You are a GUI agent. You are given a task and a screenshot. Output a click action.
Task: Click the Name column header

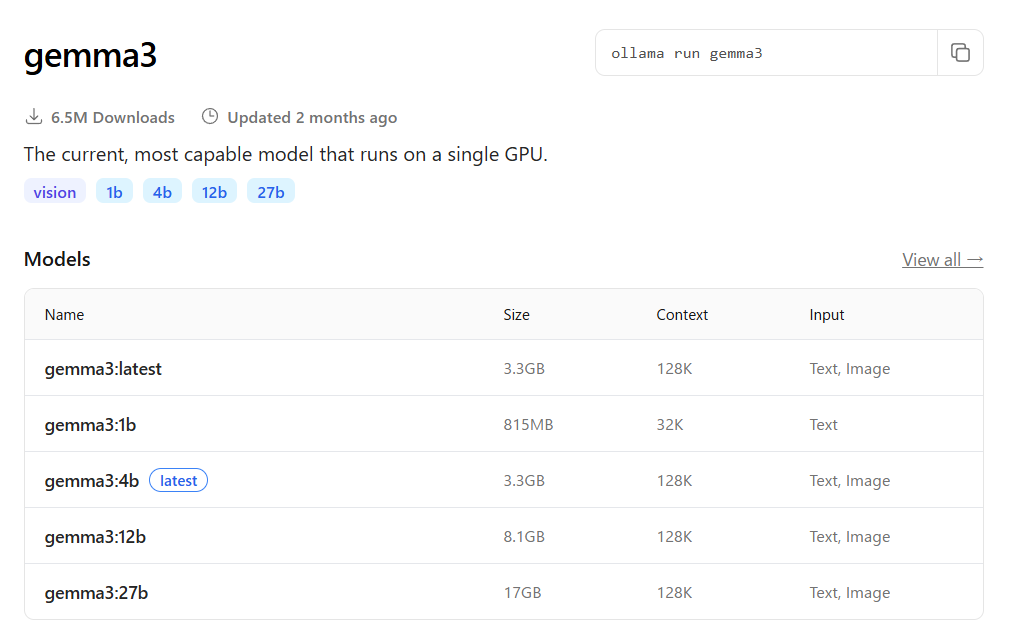point(64,315)
